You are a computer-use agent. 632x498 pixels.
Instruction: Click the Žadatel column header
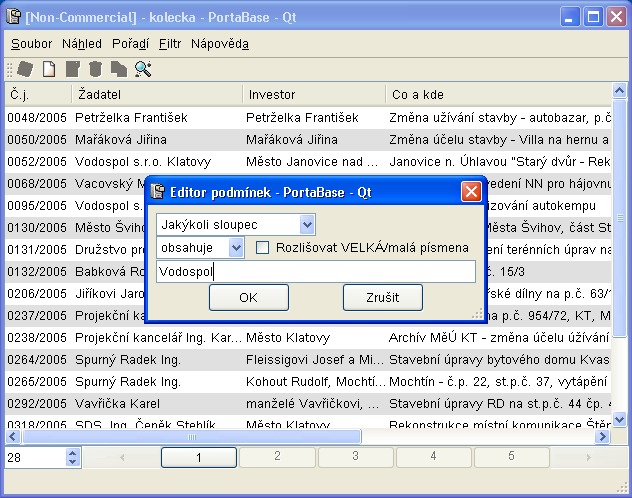point(157,95)
